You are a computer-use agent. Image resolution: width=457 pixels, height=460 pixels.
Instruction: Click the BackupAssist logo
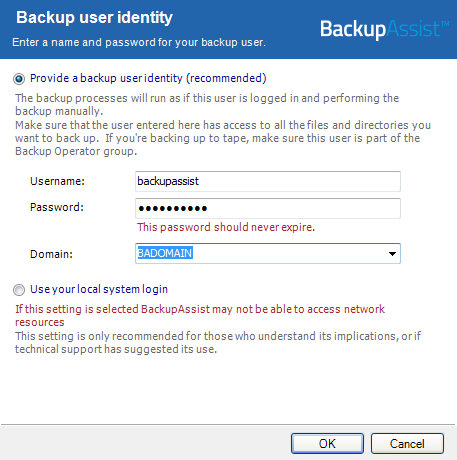(384, 29)
